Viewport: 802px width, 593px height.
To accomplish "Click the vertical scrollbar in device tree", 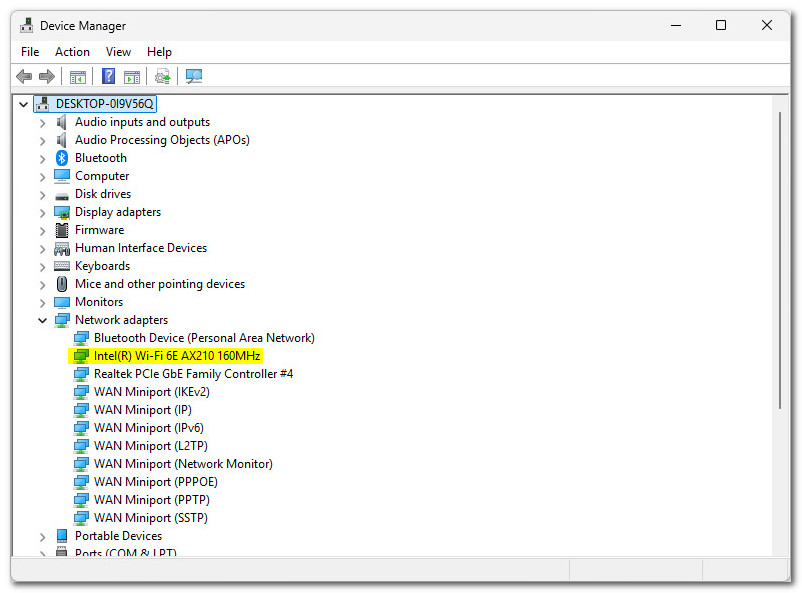I will coord(780,260).
